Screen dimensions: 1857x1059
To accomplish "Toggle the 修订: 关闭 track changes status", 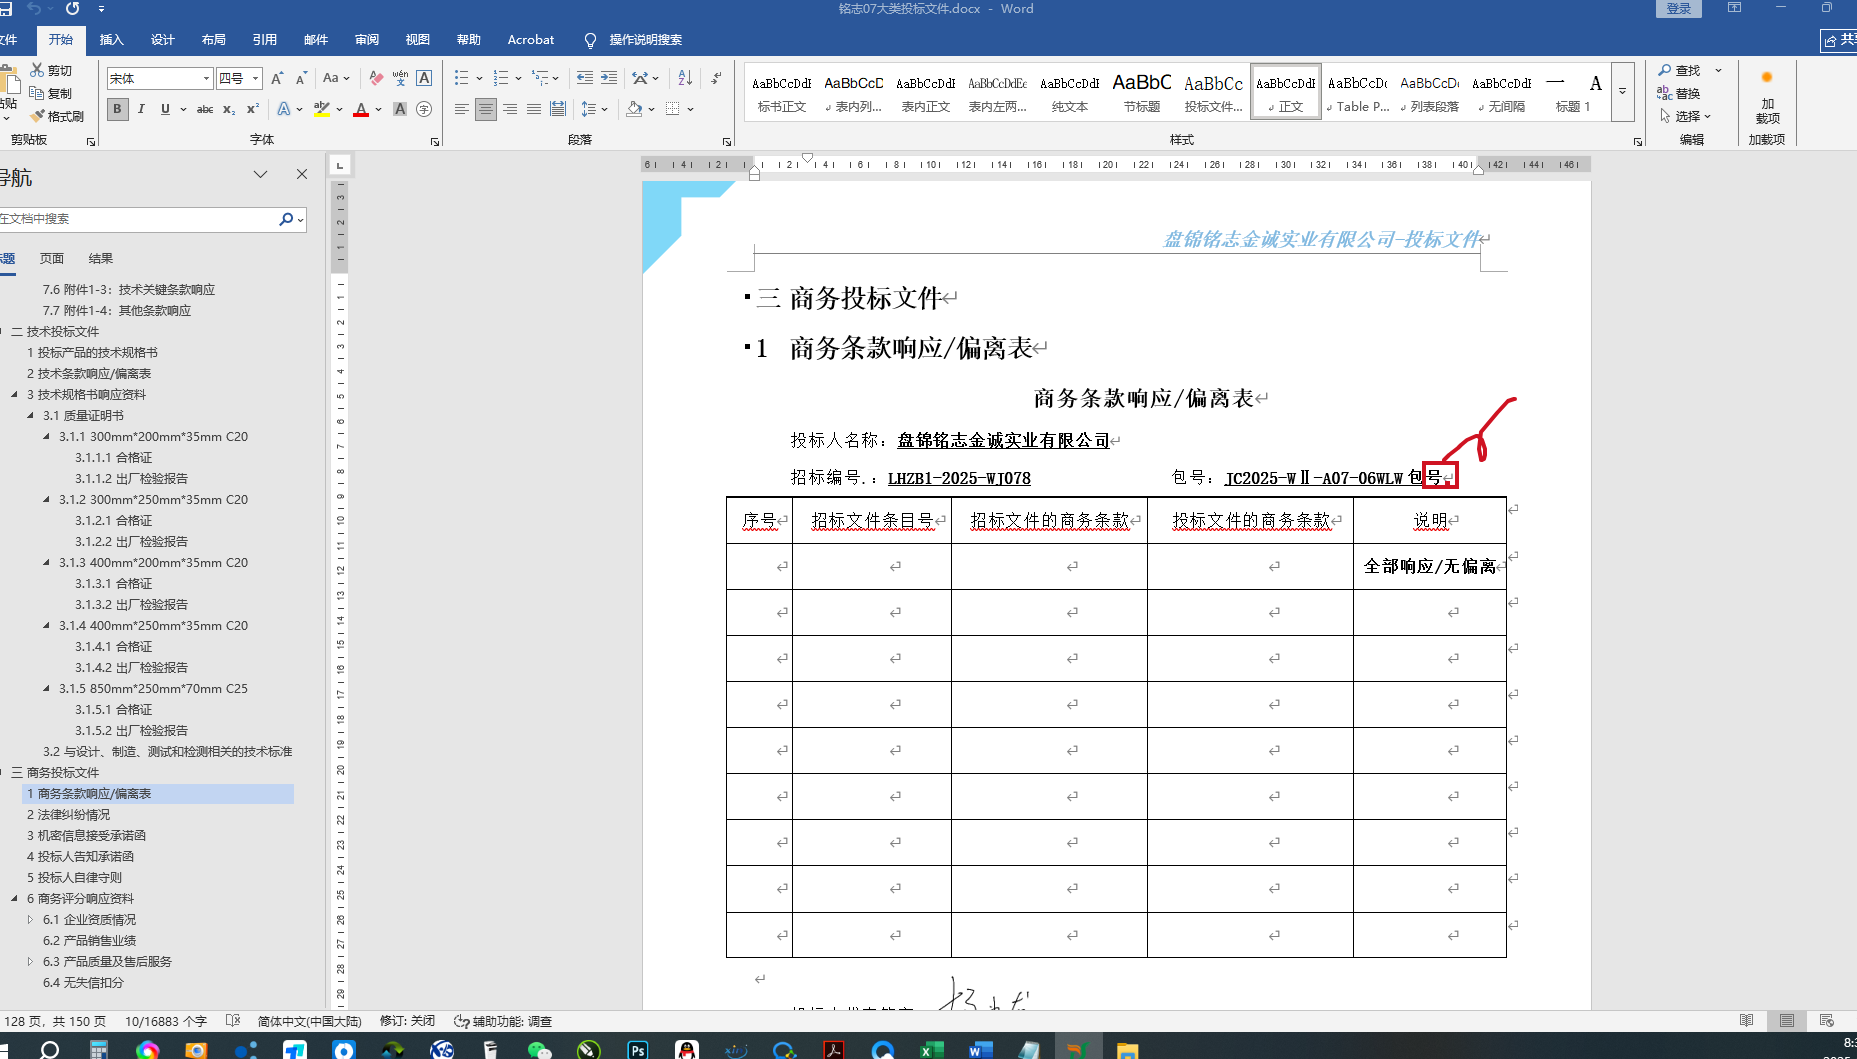I will pos(407,1021).
